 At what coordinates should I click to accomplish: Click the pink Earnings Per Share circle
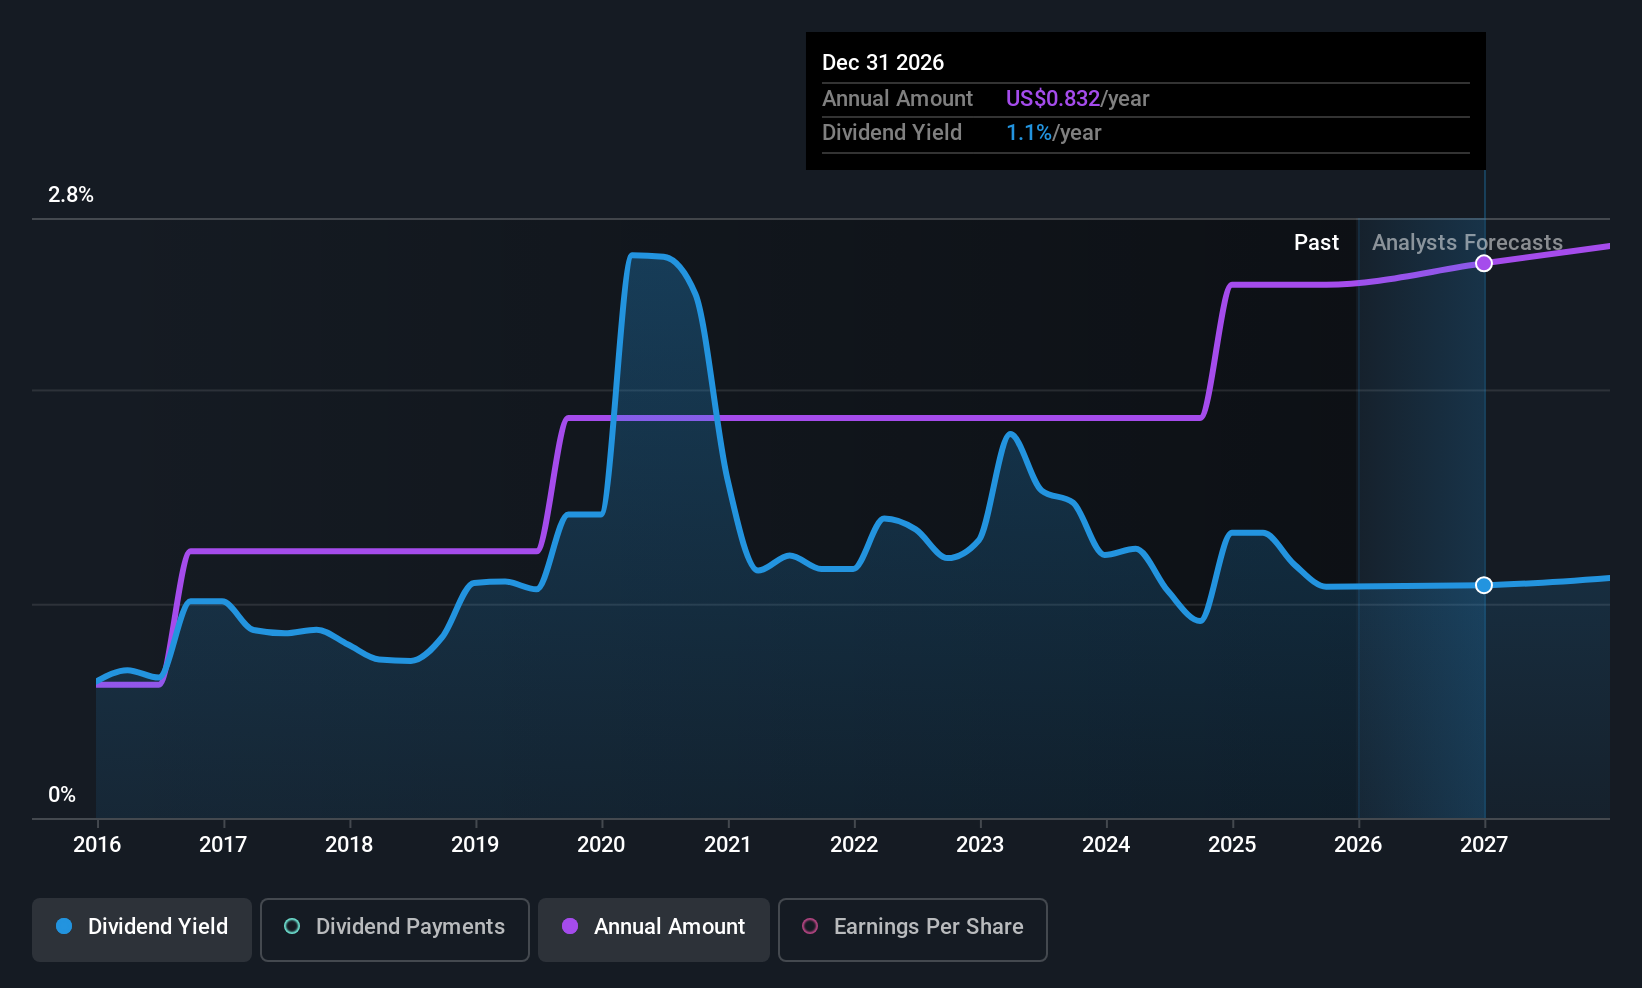(x=810, y=926)
